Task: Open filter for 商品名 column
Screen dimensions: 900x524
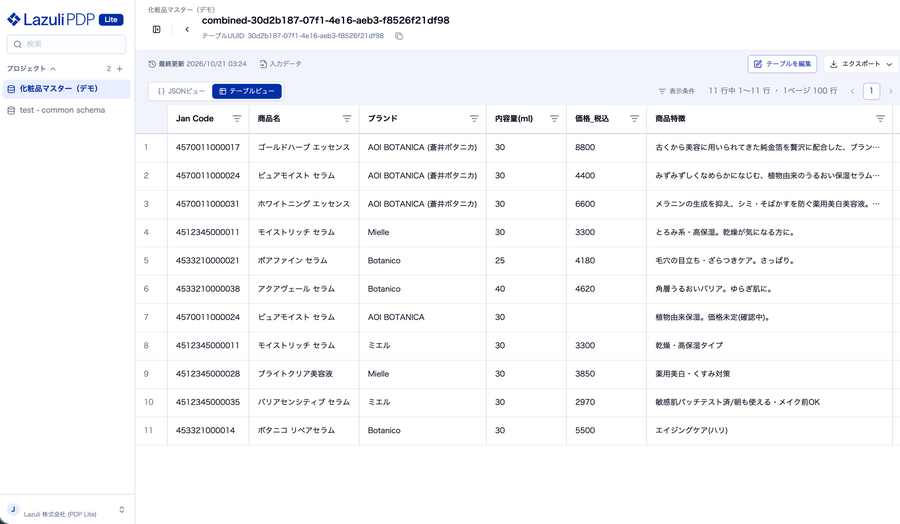Action: [347, 118]
